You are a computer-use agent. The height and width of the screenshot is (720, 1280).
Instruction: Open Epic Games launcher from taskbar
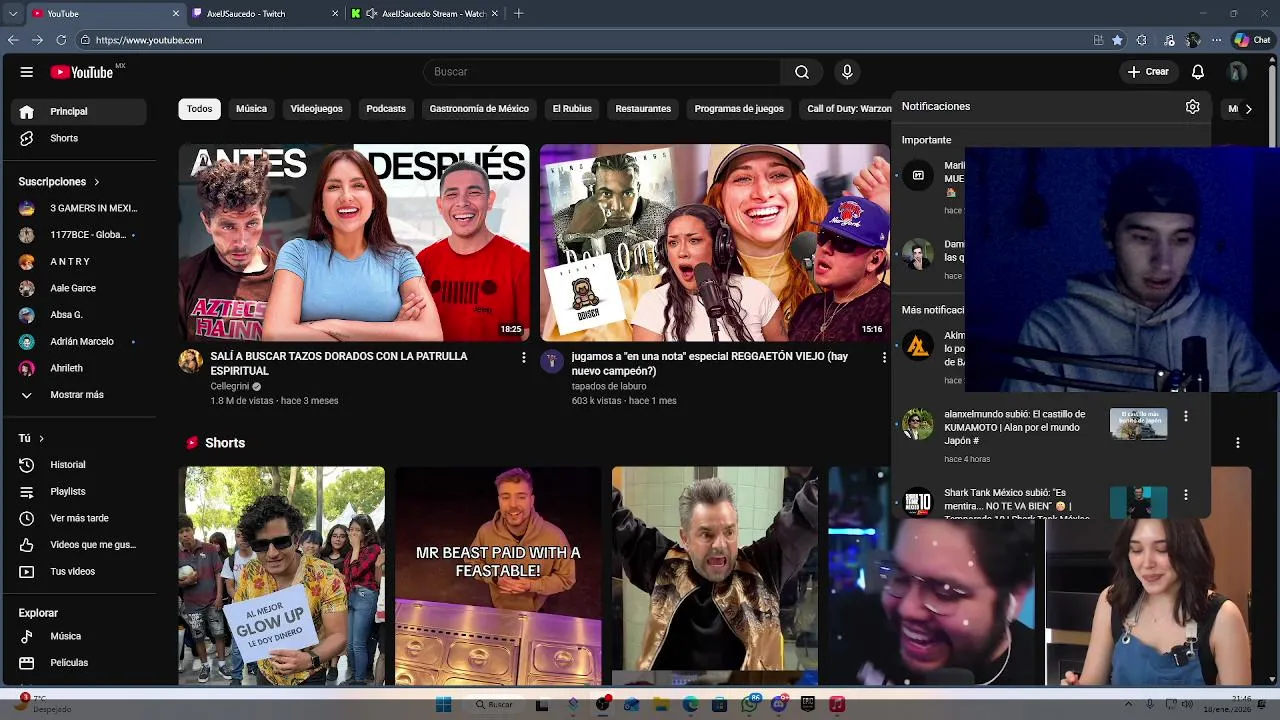808,705
